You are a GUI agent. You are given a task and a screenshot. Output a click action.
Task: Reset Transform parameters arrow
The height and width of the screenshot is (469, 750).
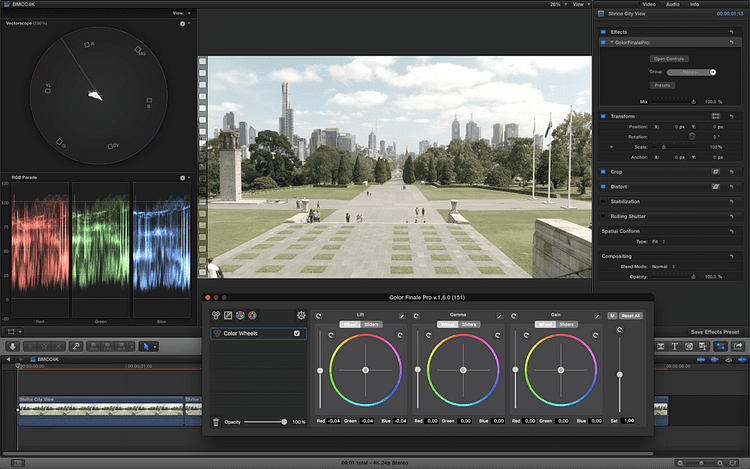pos(731,116)
